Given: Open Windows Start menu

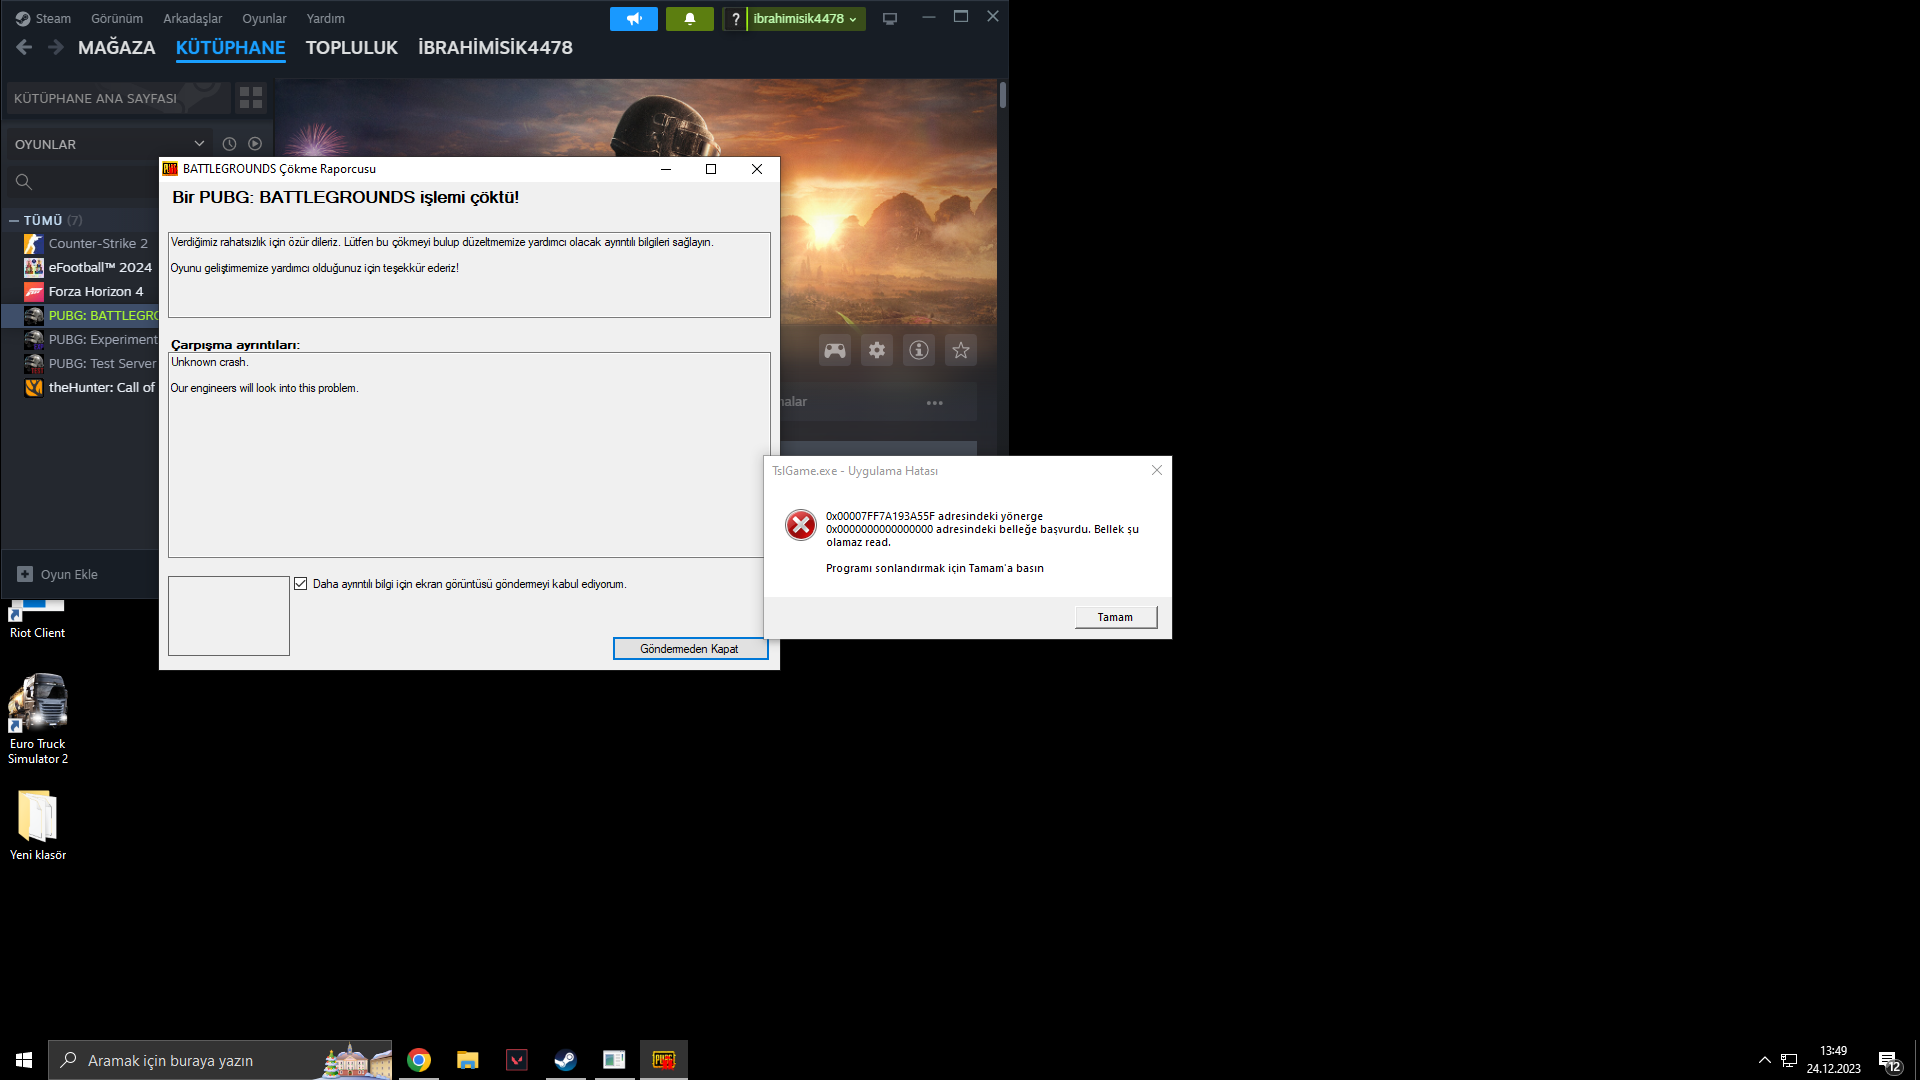Looking at the screenshot, I should click(24, 1060).
